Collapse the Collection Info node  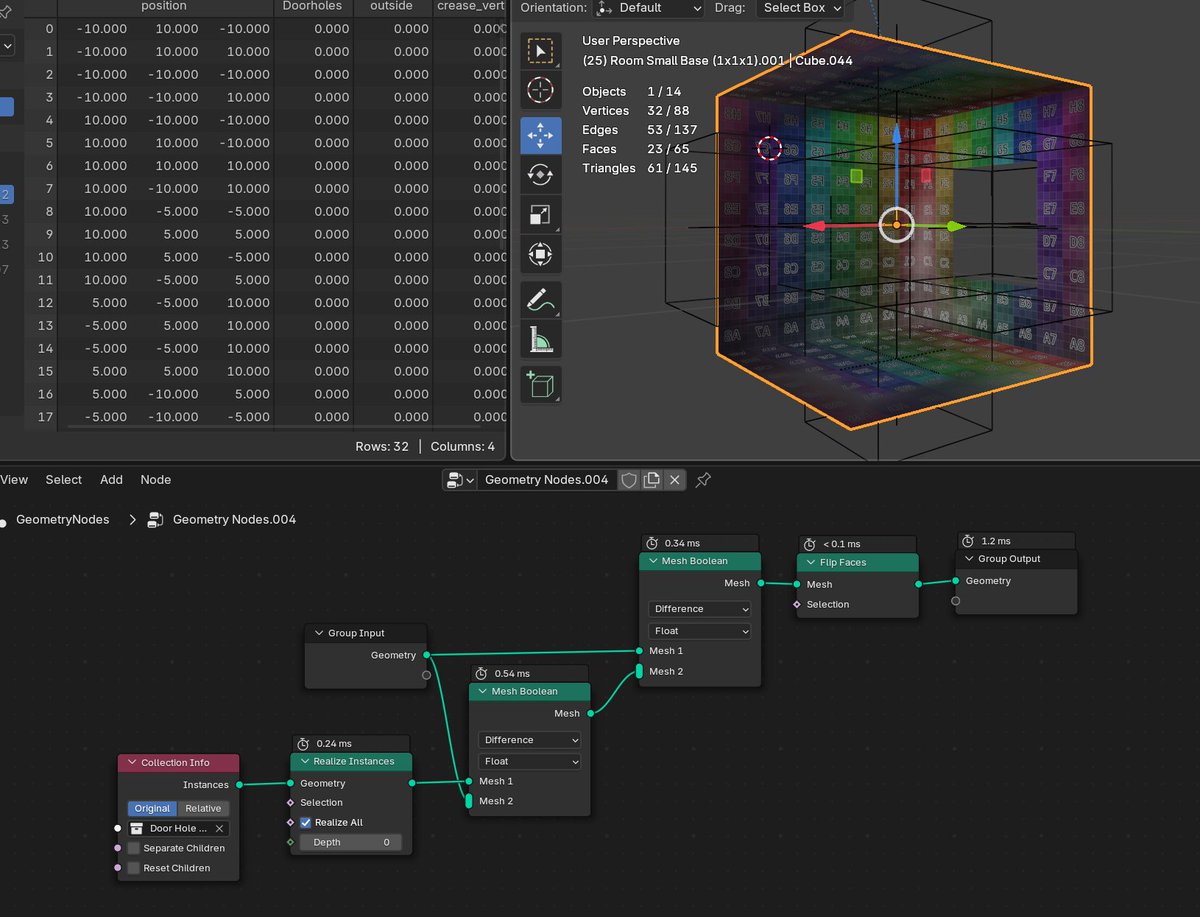[x=132, y=762]
